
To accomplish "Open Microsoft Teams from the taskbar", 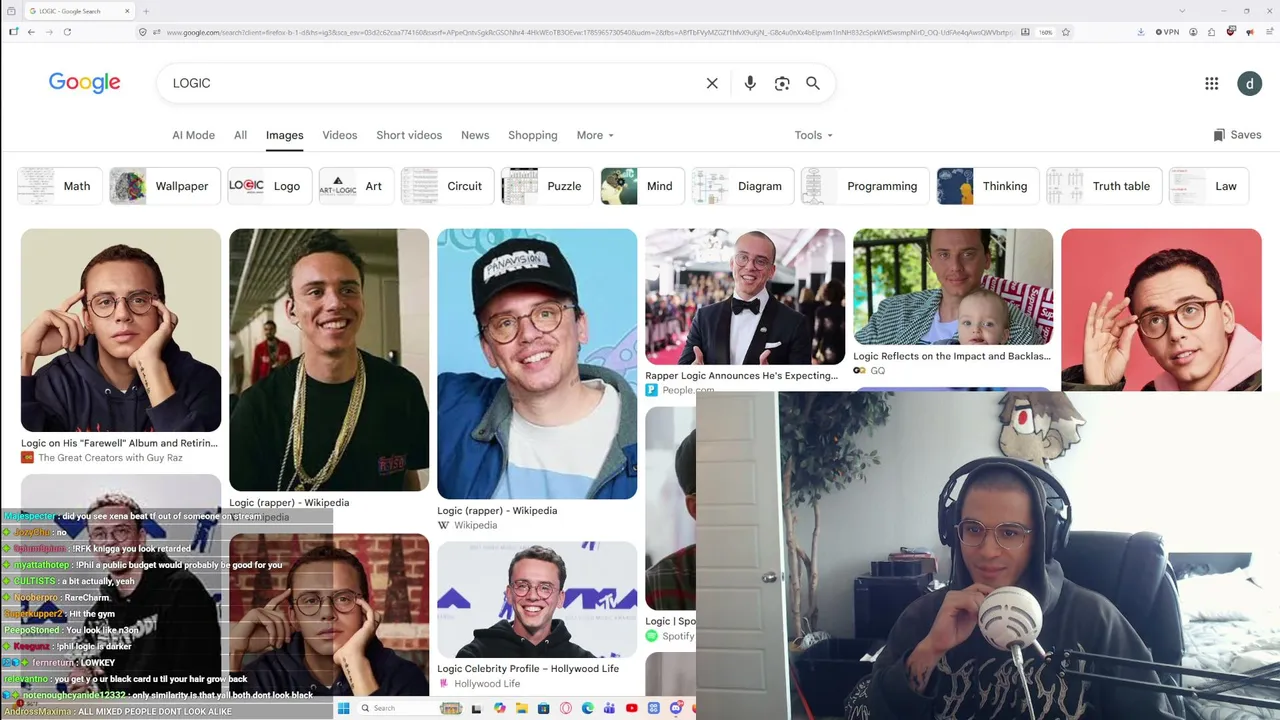I will point(610,708).
